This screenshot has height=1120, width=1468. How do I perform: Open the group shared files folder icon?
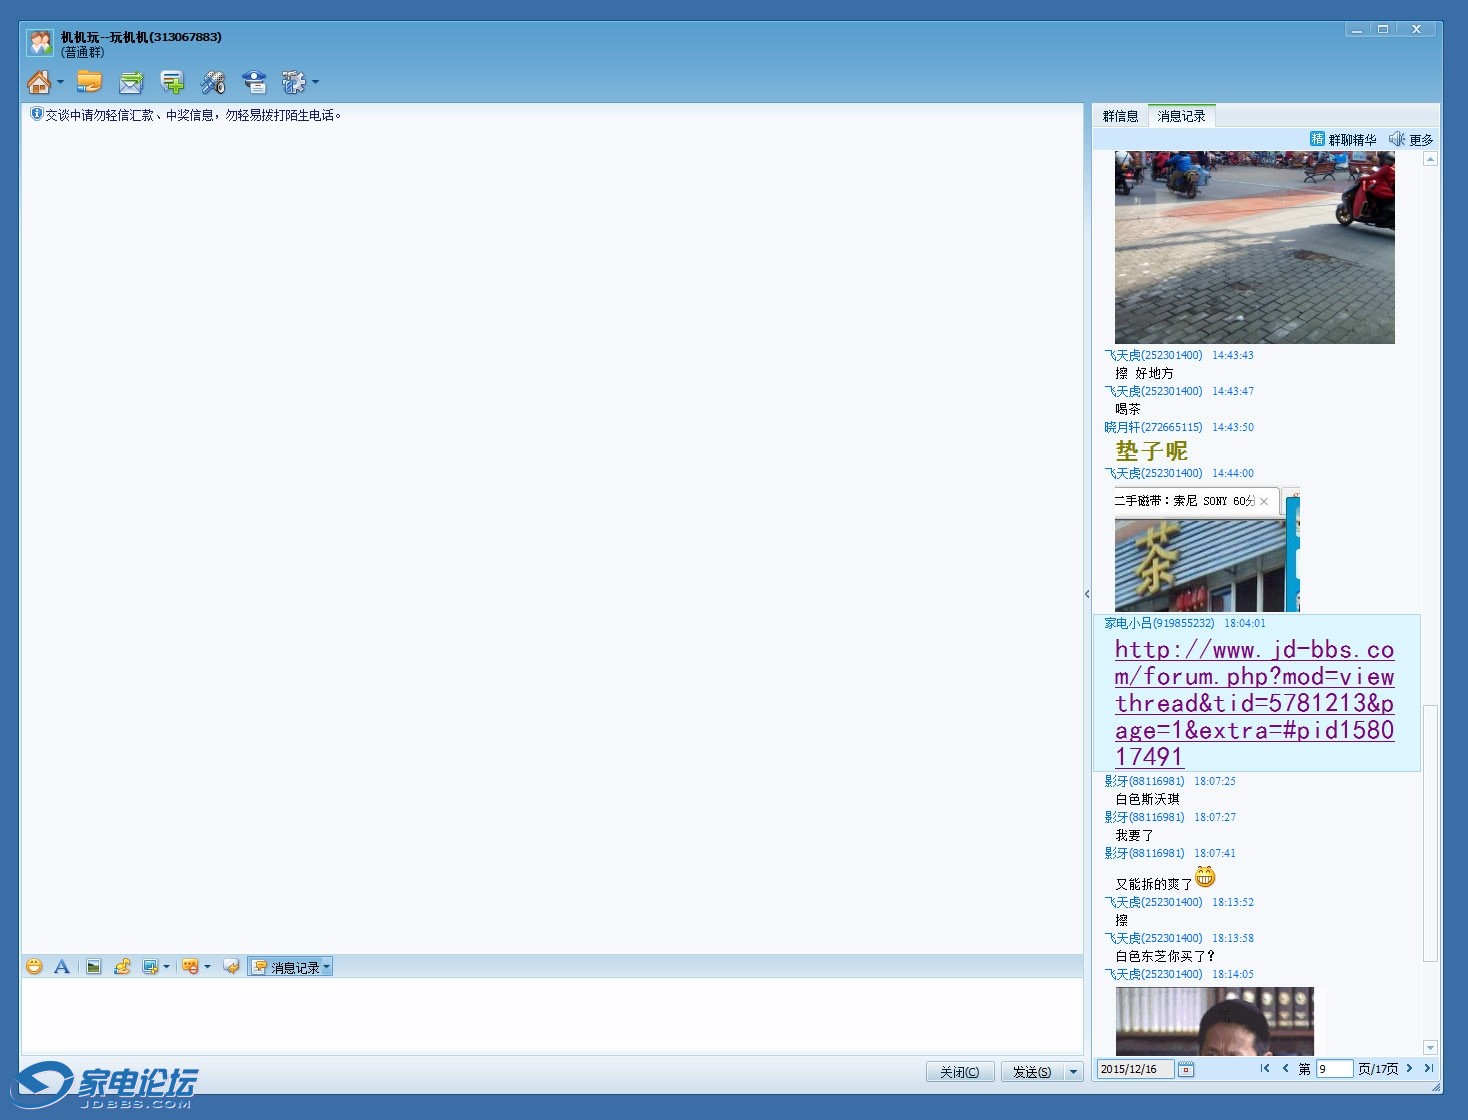[x=89, y=82]
